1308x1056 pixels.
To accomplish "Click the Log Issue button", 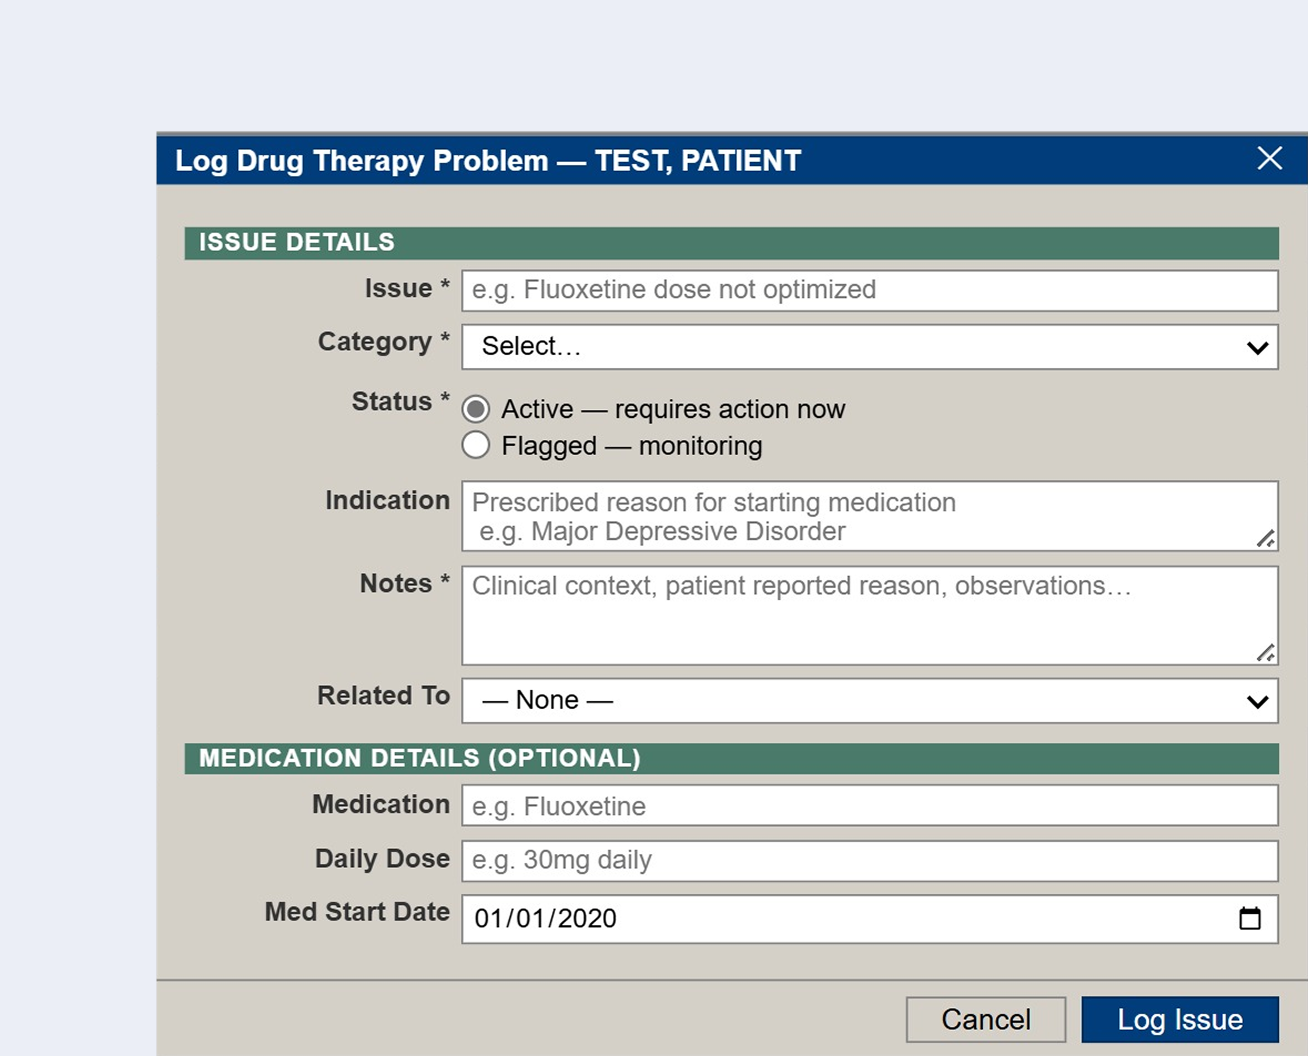I will click(1179, 1019).
